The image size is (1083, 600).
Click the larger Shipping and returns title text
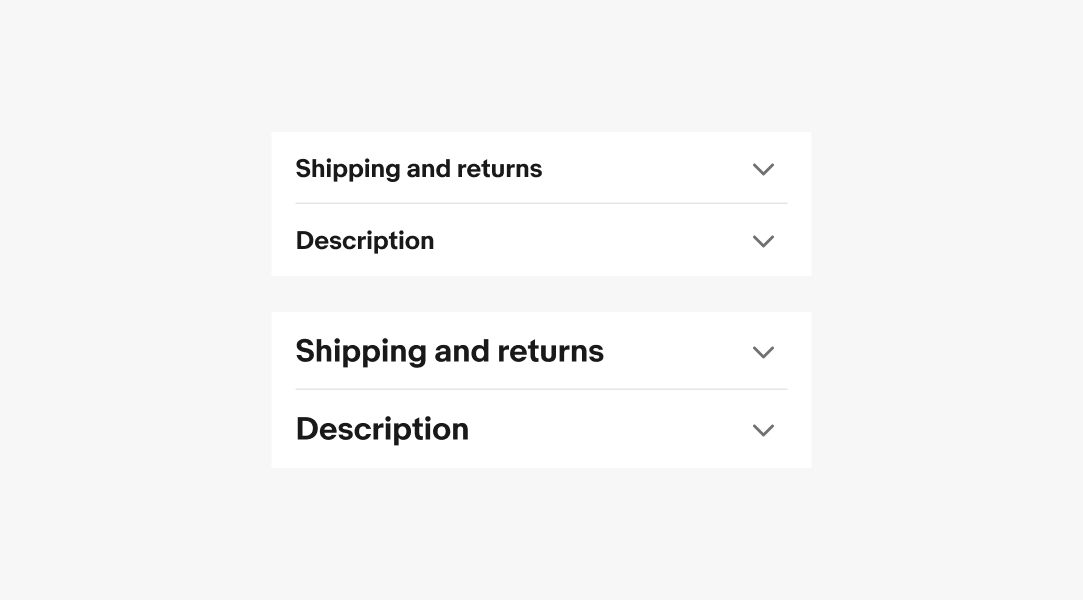449,352
